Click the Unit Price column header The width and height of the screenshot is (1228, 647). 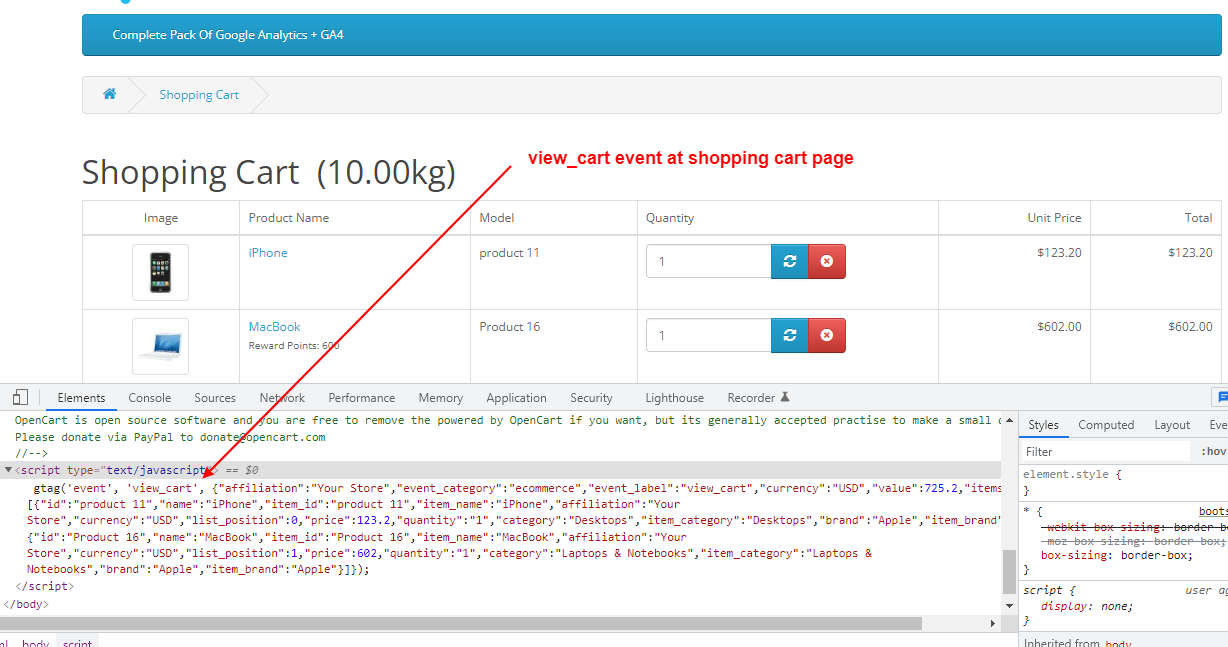pos(1054,218)
